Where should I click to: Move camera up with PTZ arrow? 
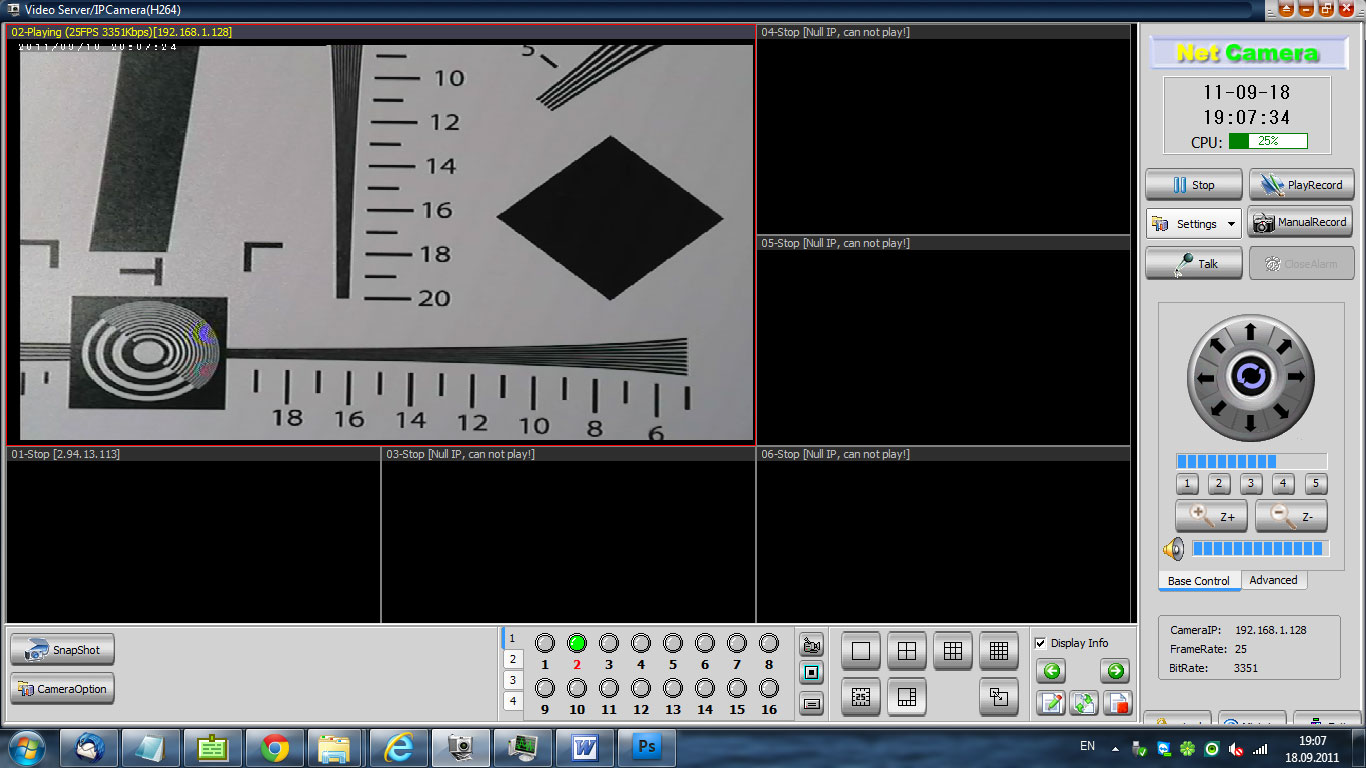tap(1251, 331)
